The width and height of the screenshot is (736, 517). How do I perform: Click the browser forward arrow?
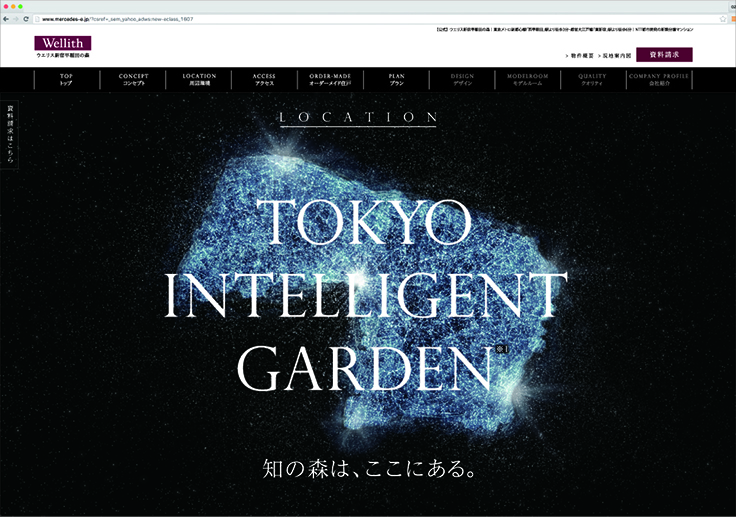click(16, 19)
